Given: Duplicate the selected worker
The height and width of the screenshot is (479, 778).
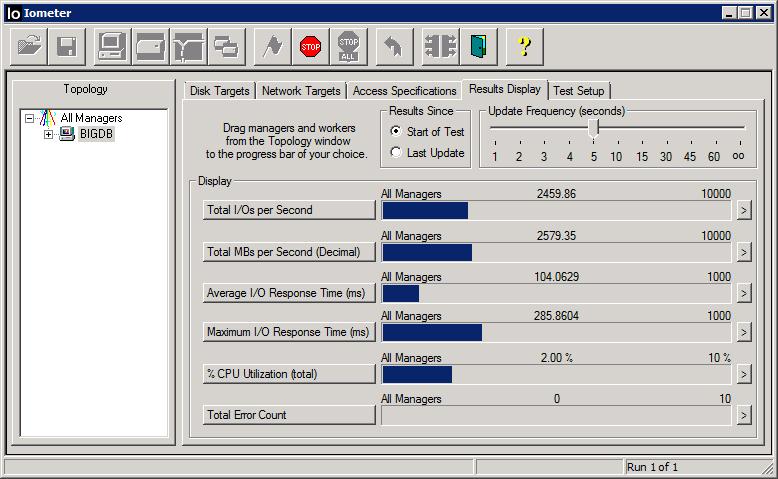Looking at the screenshot, I should 227,47.
